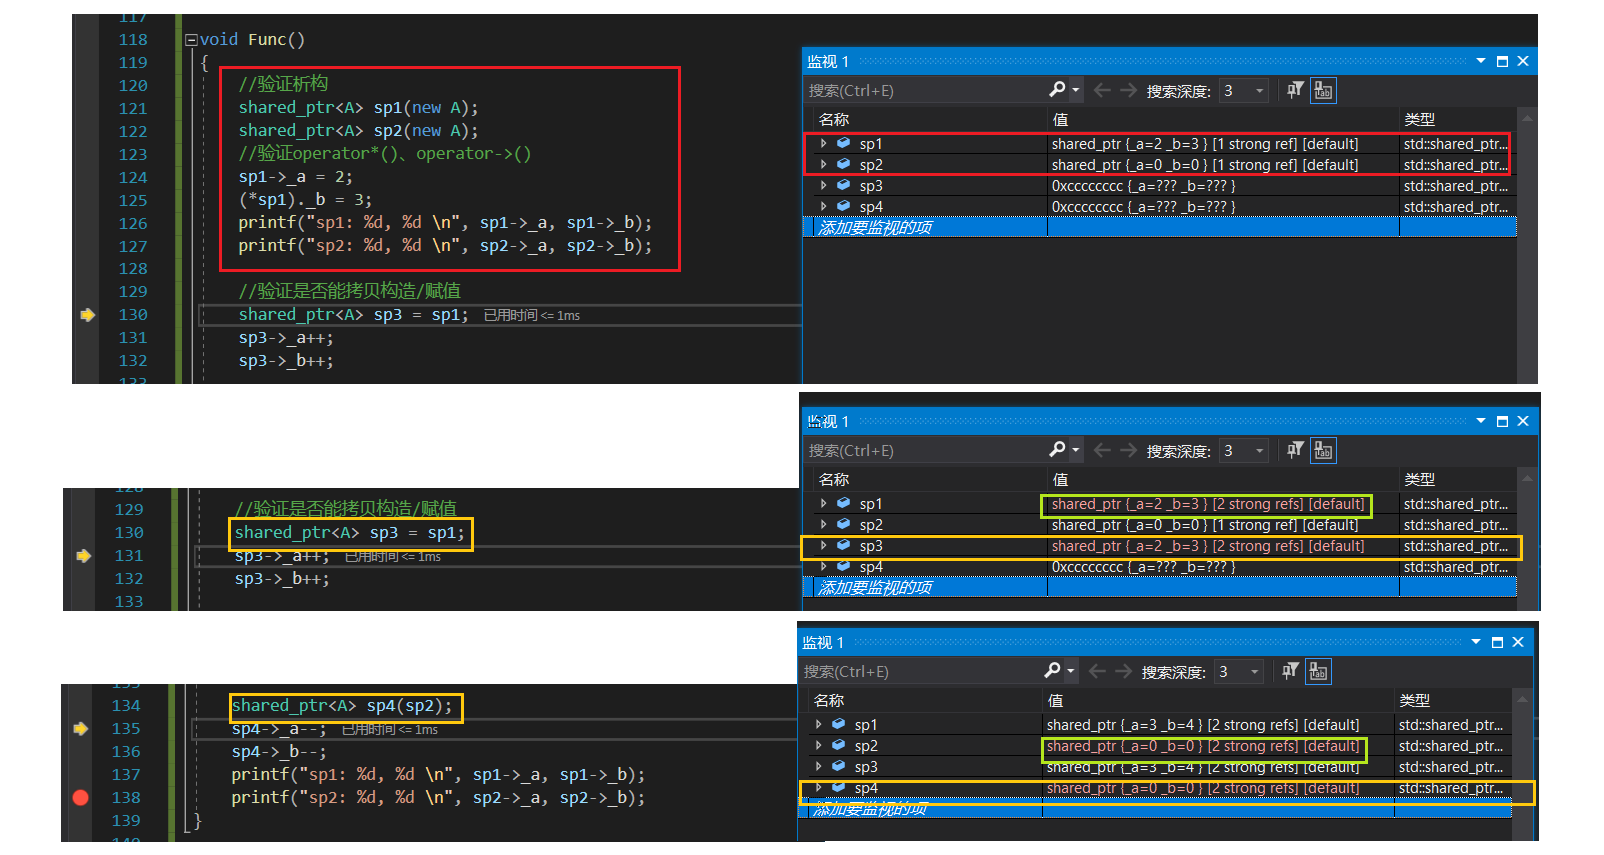Click the yellow execution arrow at line 130
The image size is (1604, 855).
pyautogui.click(x=88, y=315)
